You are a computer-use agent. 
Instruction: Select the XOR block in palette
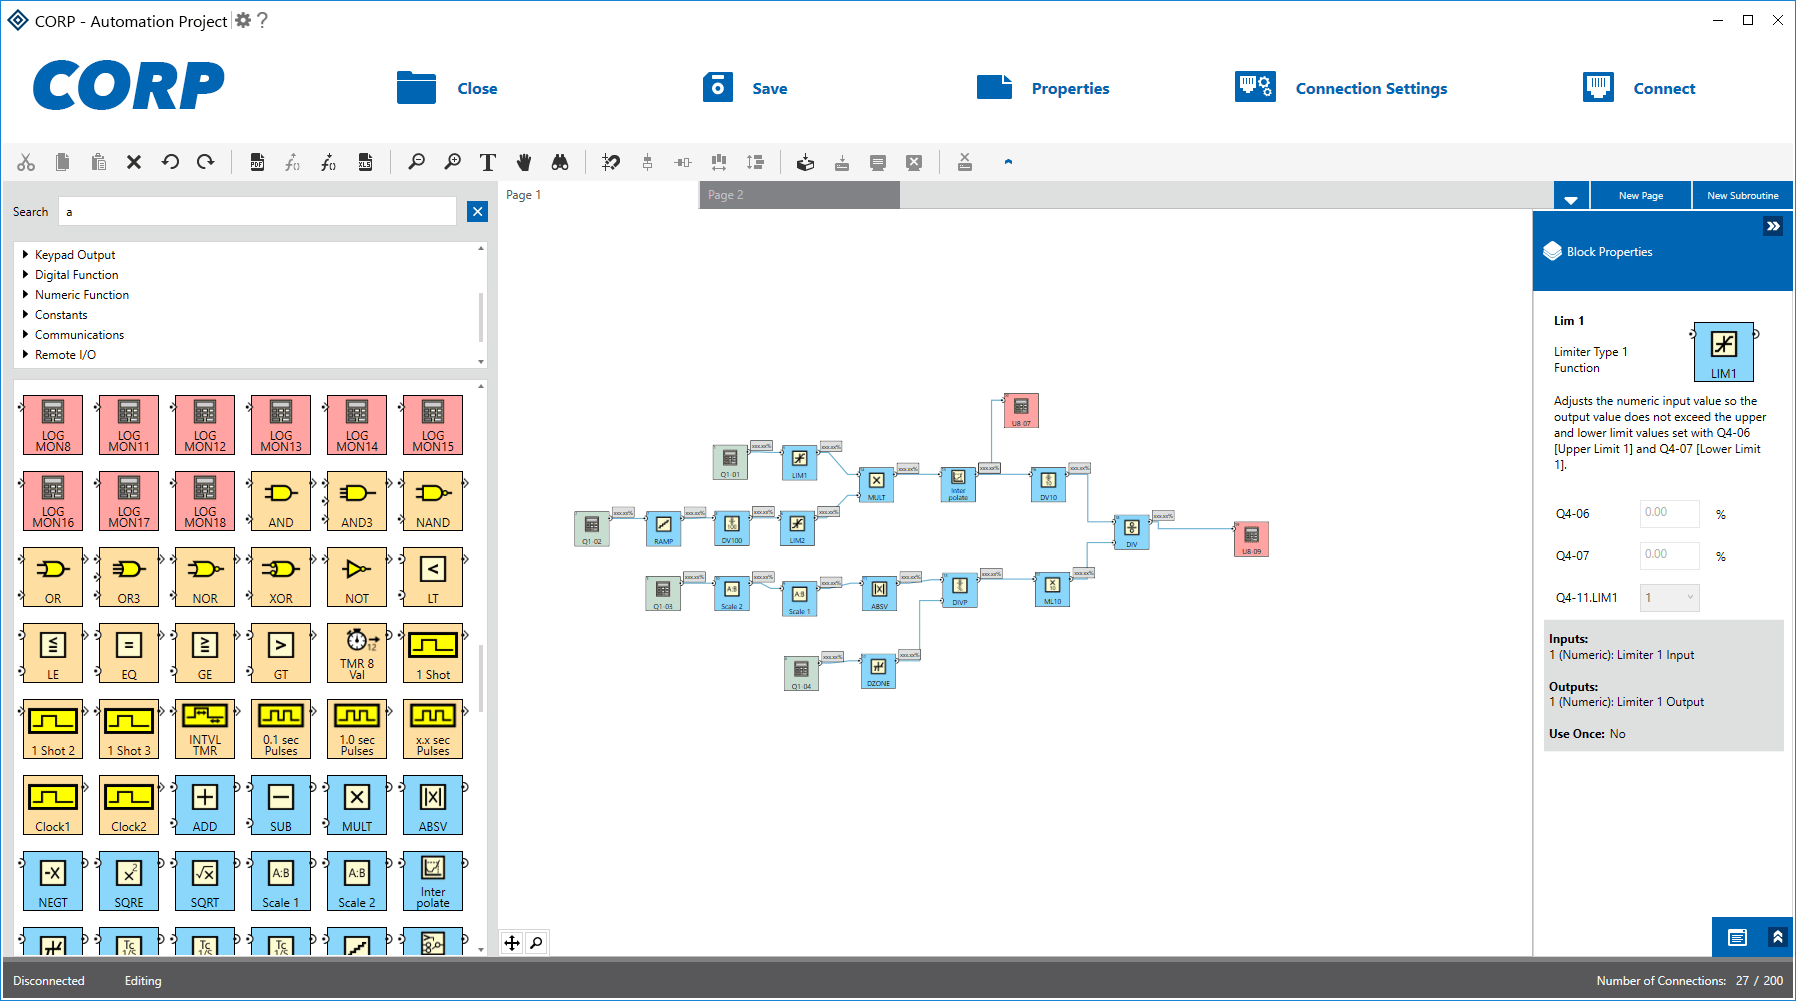click(x=281, y=577)
